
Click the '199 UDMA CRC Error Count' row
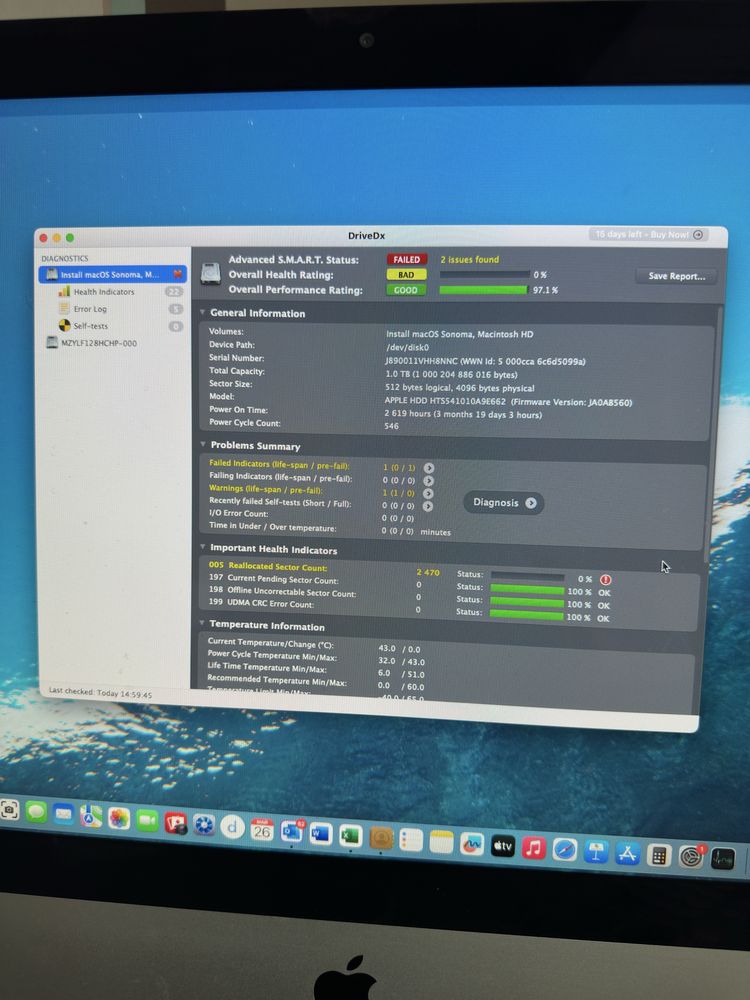(x=261, y=603)
